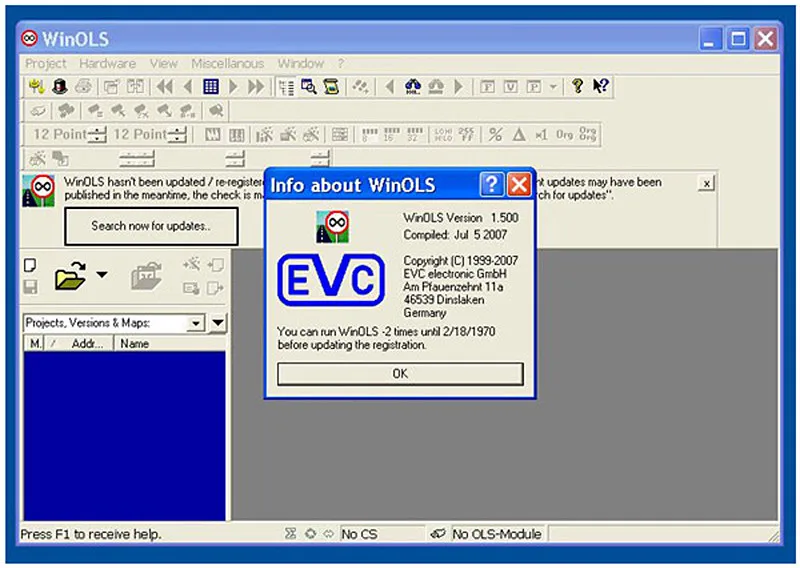Click the blue binoculars find icon
The image size is (800, 568).
(x=413, y=87)
